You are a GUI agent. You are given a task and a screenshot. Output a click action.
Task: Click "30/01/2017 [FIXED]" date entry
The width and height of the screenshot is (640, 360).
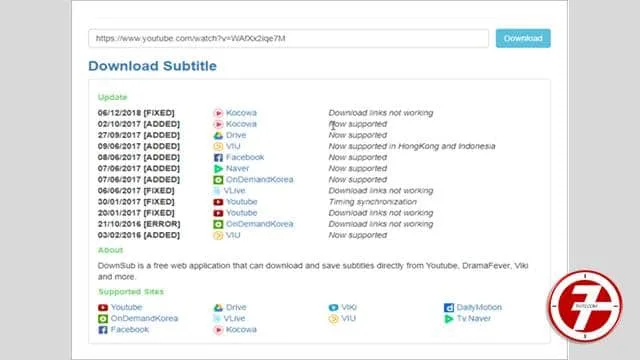136,202
